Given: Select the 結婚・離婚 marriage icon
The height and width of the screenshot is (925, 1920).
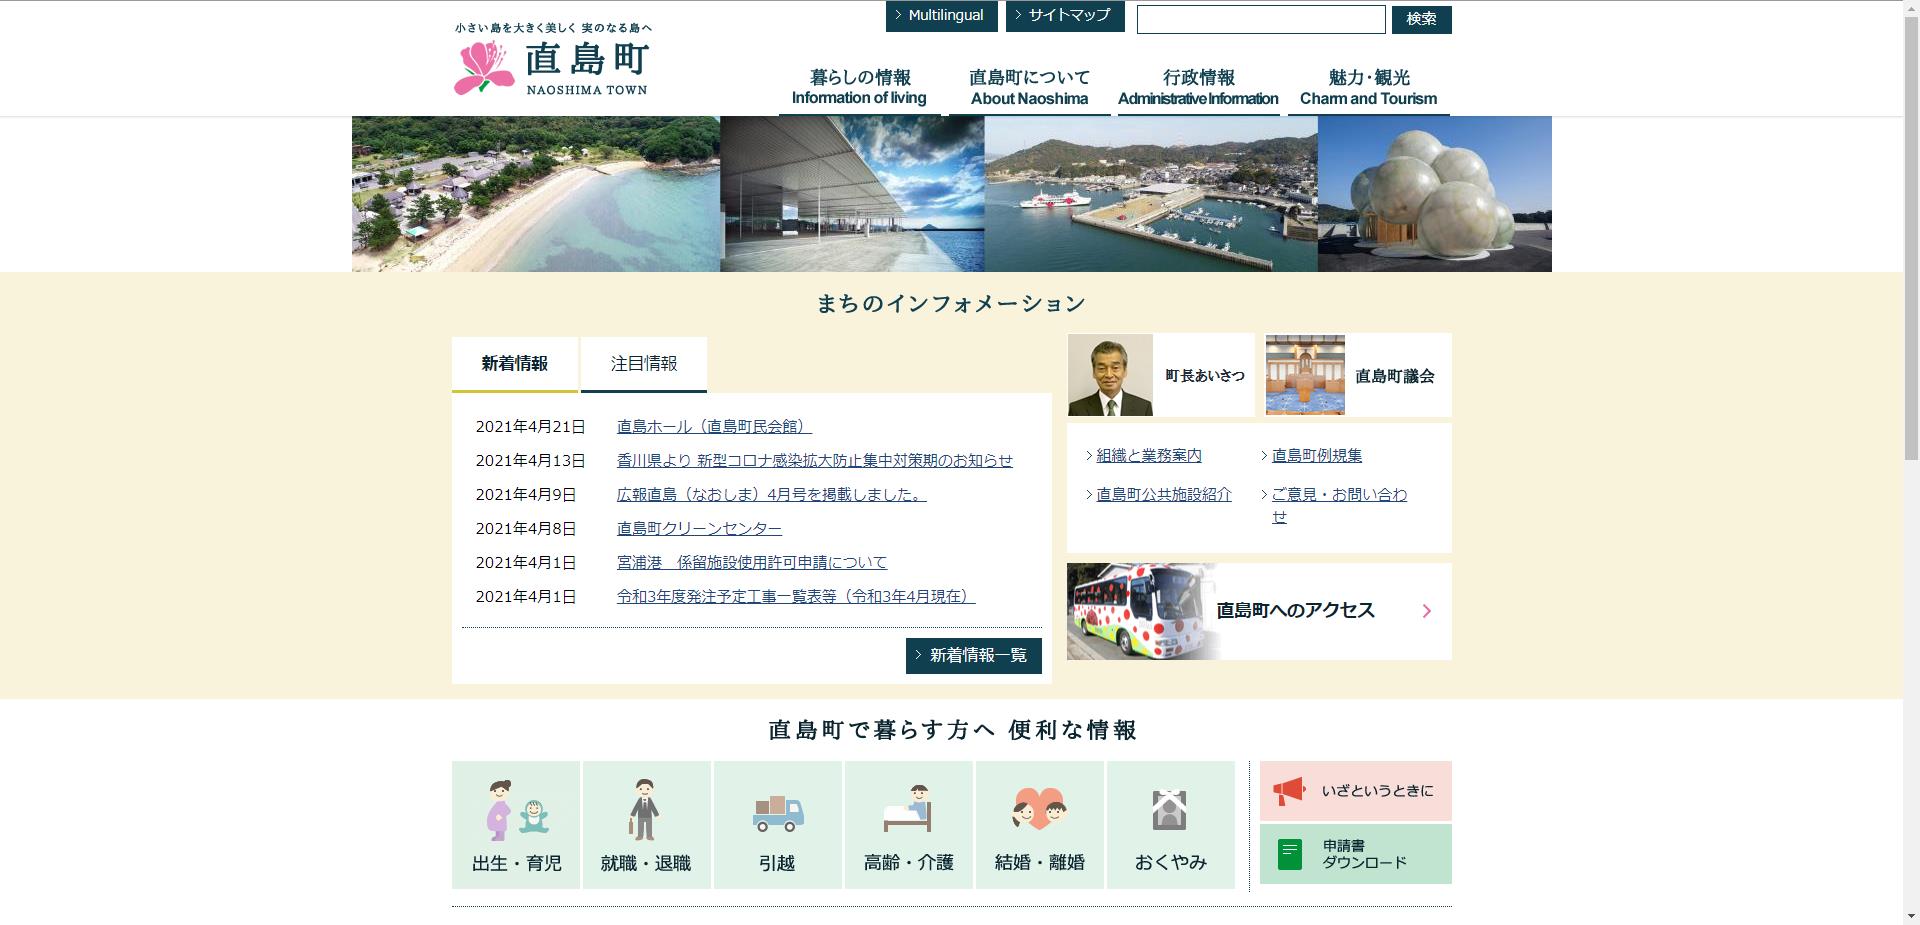Looking at the screenshot, I should click(1039, 822).
